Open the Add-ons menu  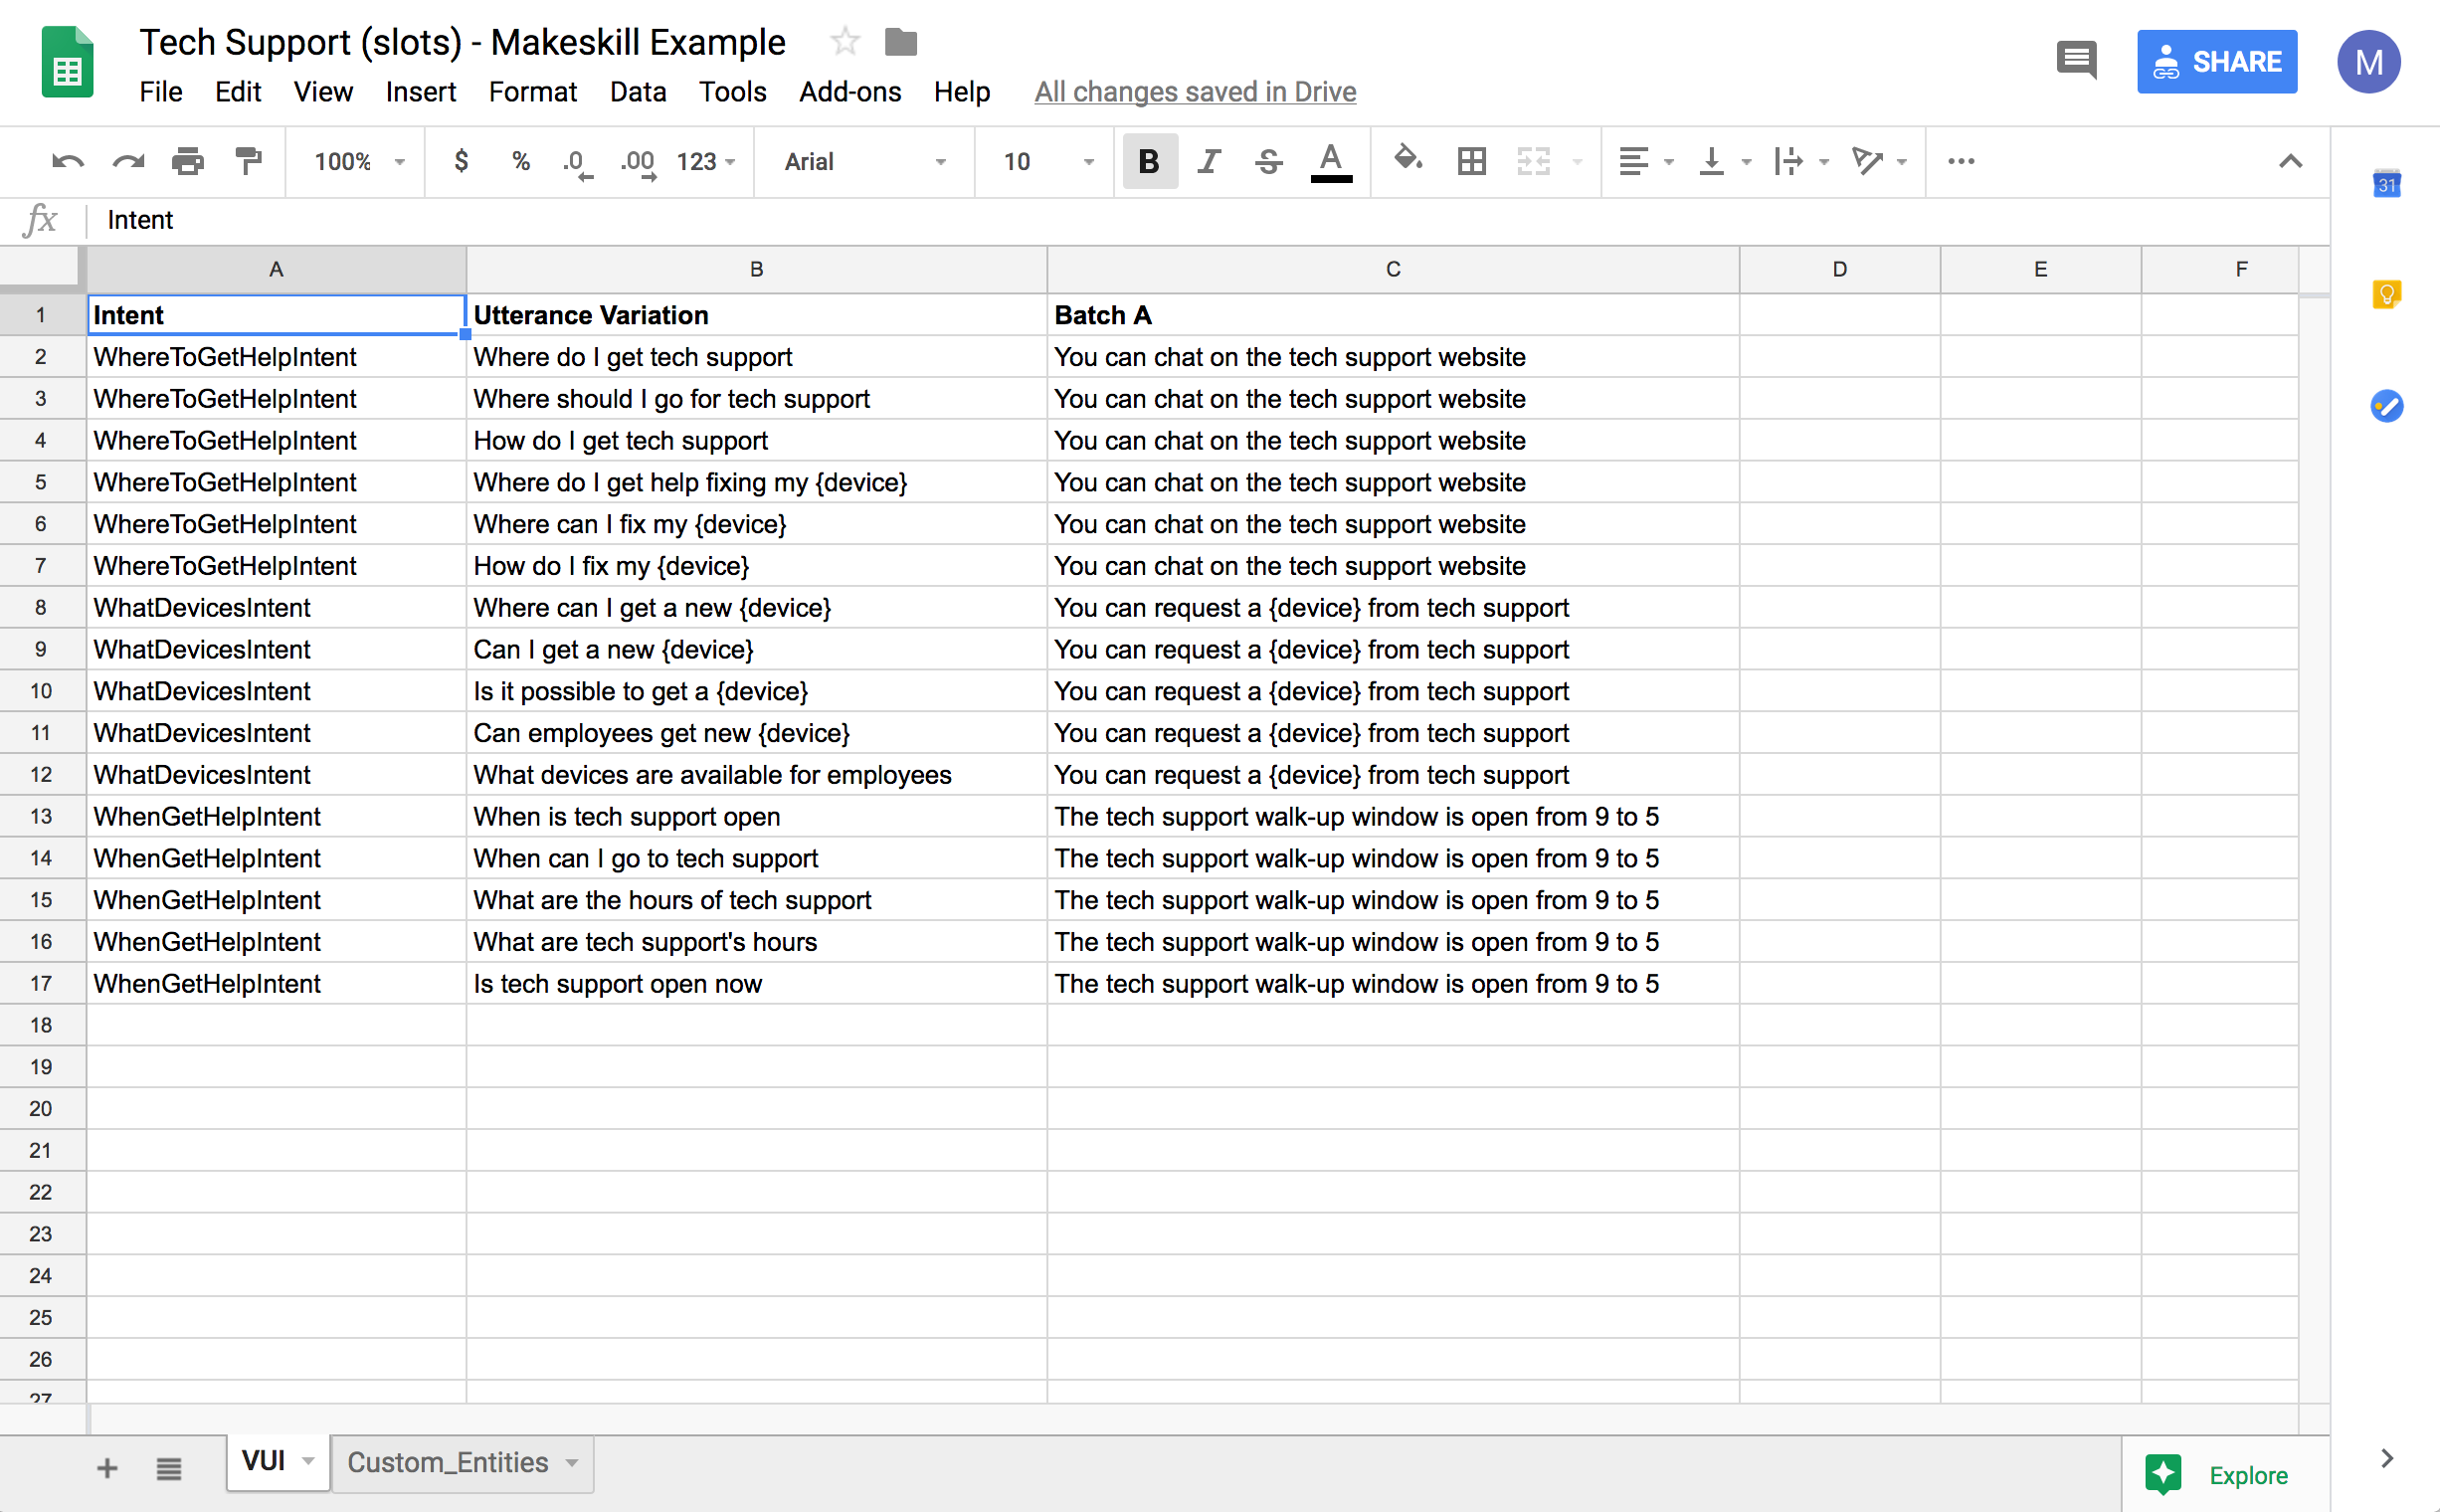point(850,92)
